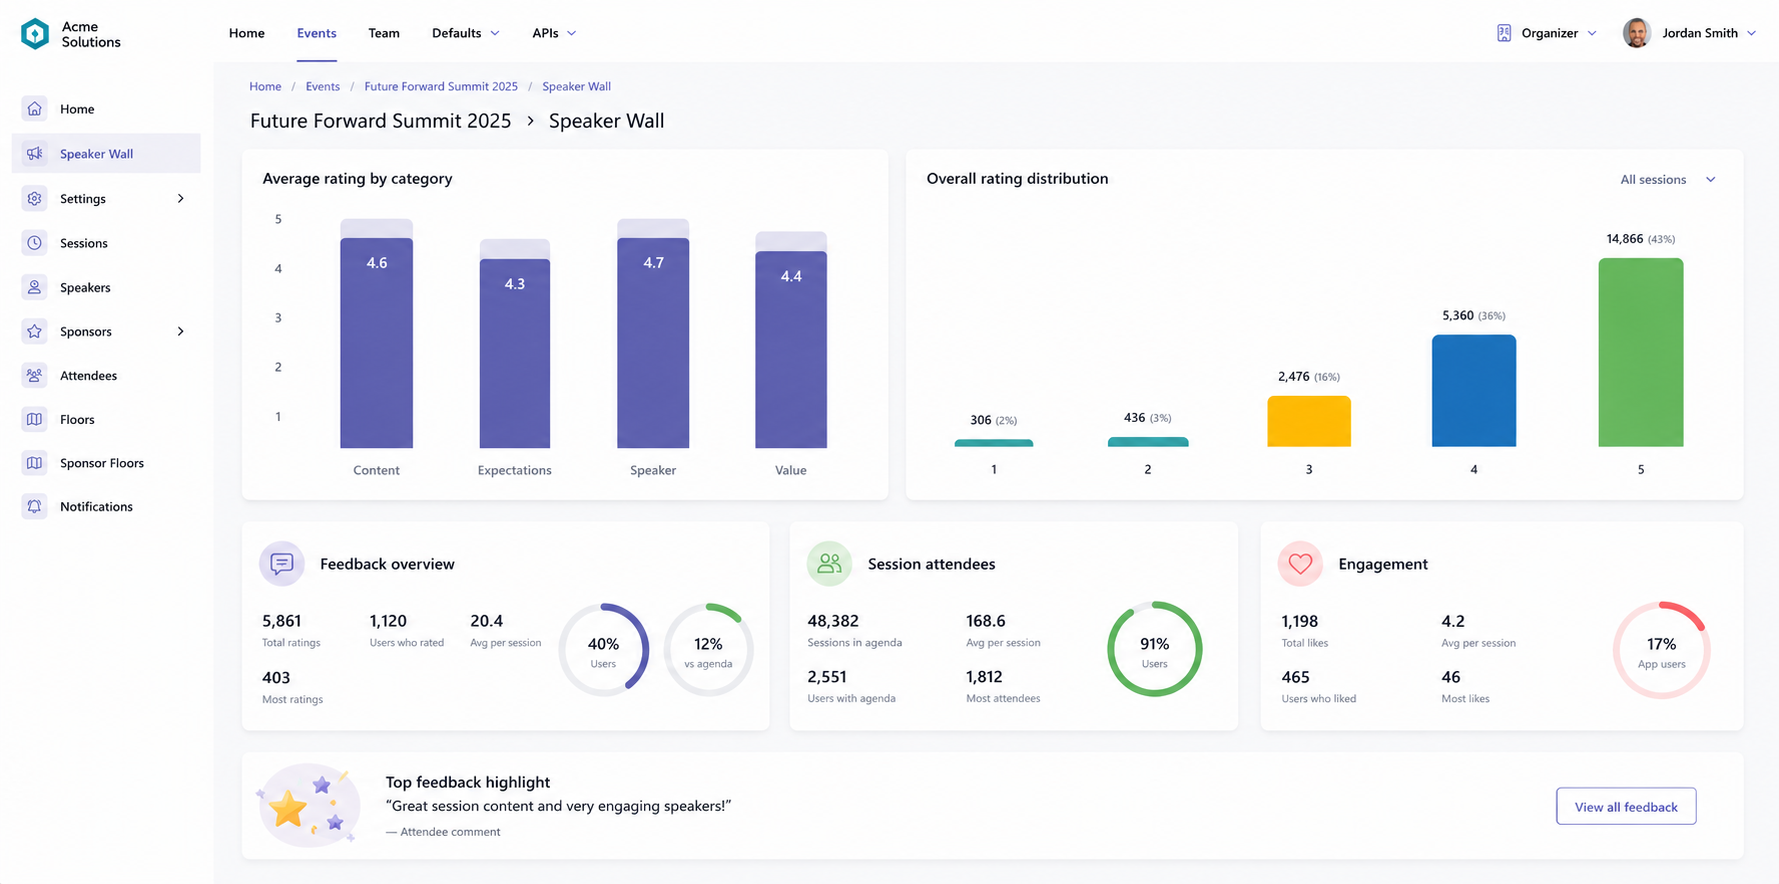The height and width of the screenshot is (884, 1779).
Task: Expand the Sponsors sidebar submenu chevron
Action: pos(181,331)
